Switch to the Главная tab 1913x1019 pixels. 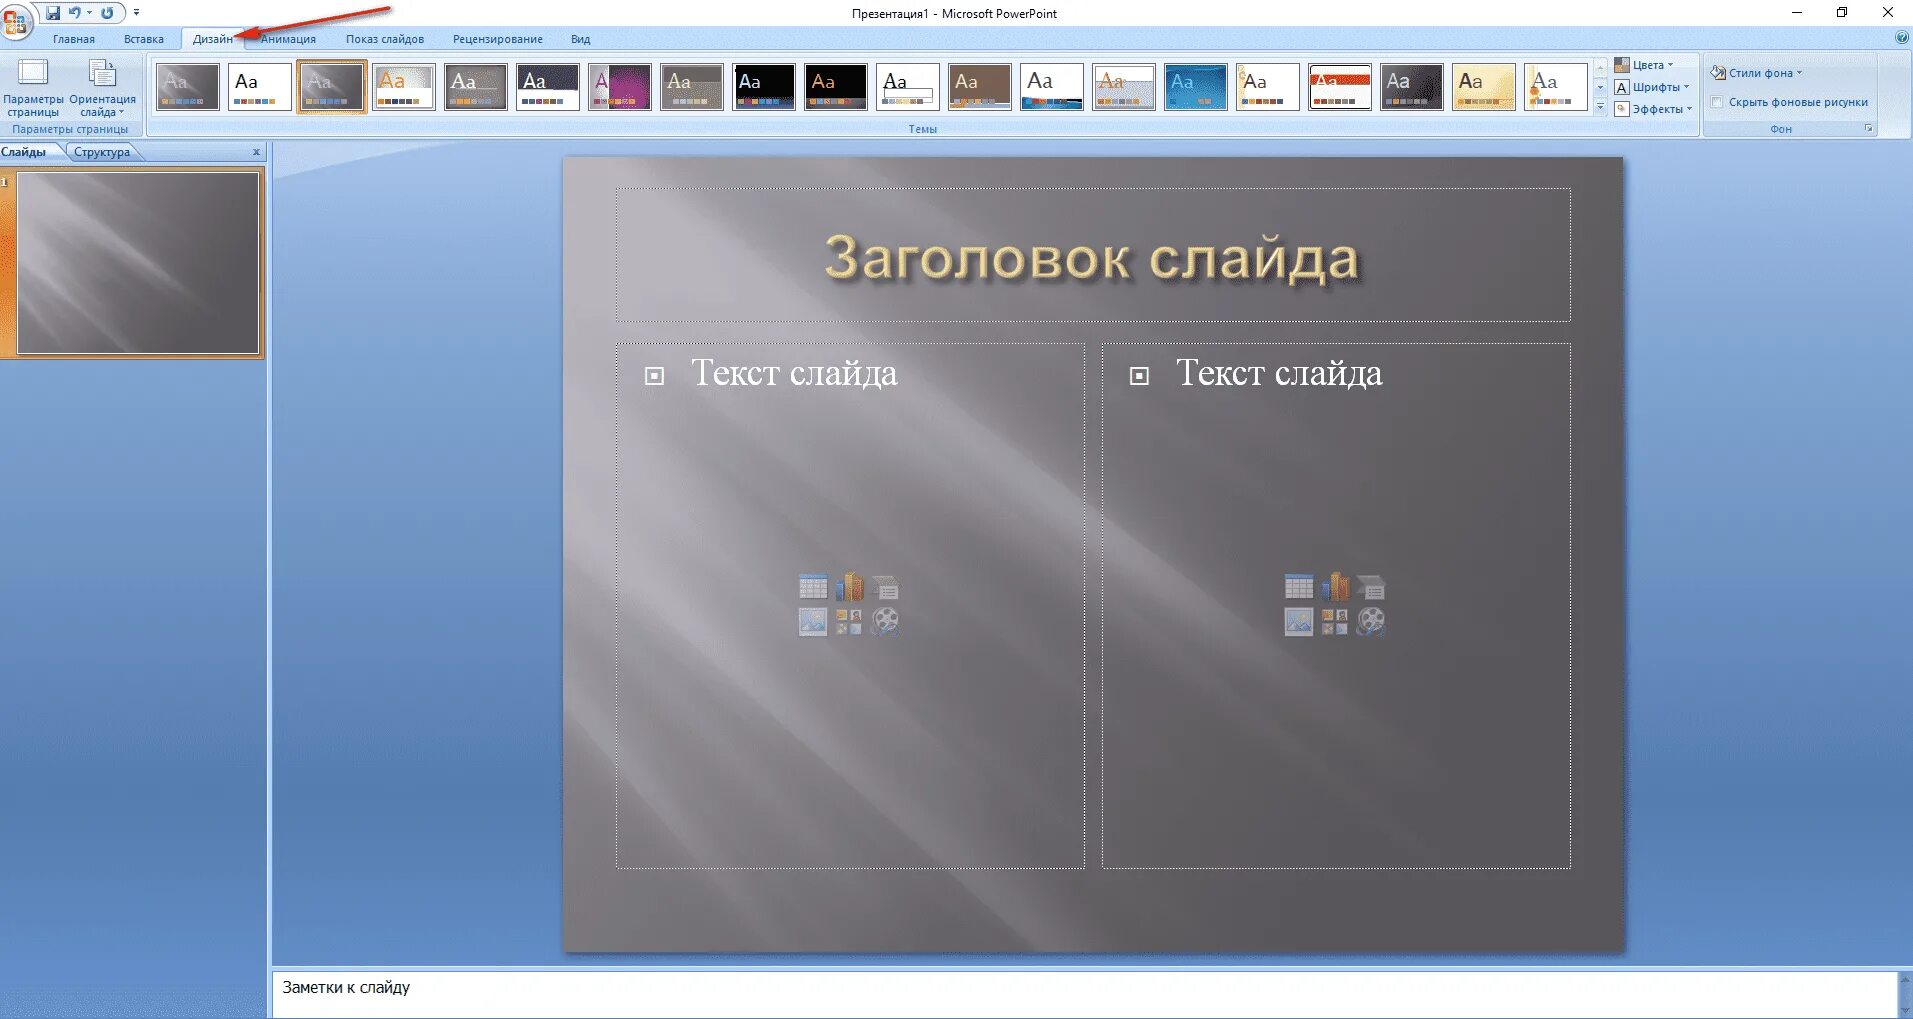74,39
